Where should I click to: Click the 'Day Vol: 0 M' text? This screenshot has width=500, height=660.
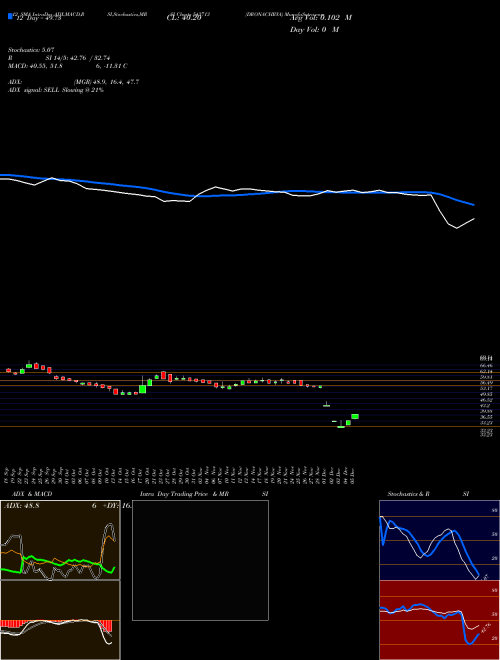click(314, 29)
